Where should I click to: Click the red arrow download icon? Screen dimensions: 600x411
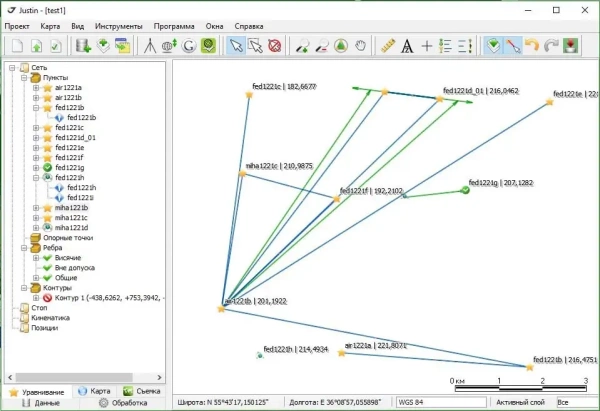(x=571, y=46)
